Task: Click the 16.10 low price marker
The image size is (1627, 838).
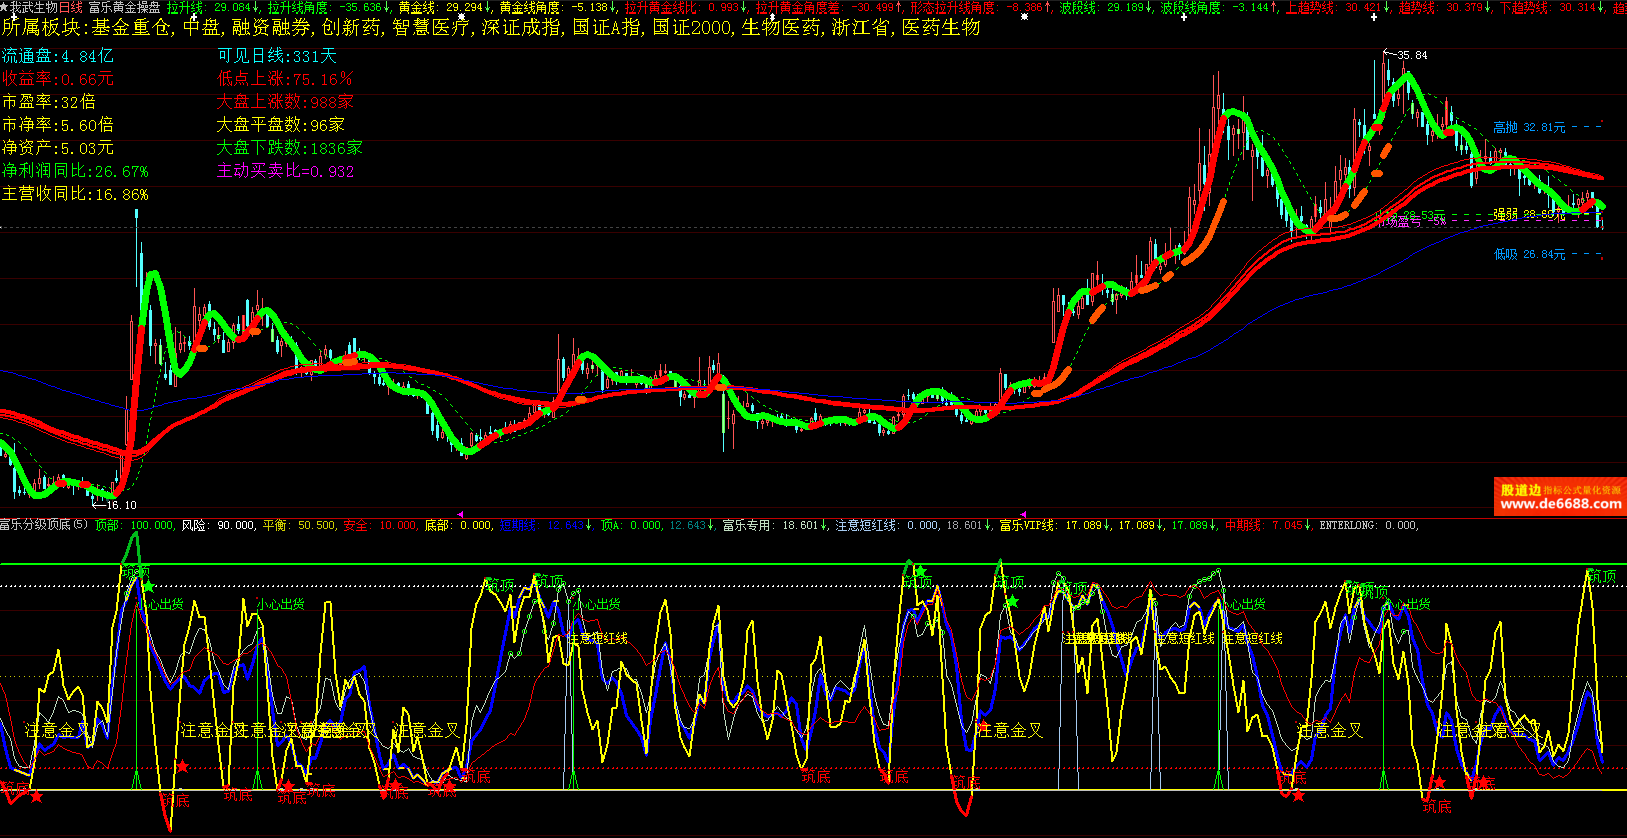Action: [121, 505]
